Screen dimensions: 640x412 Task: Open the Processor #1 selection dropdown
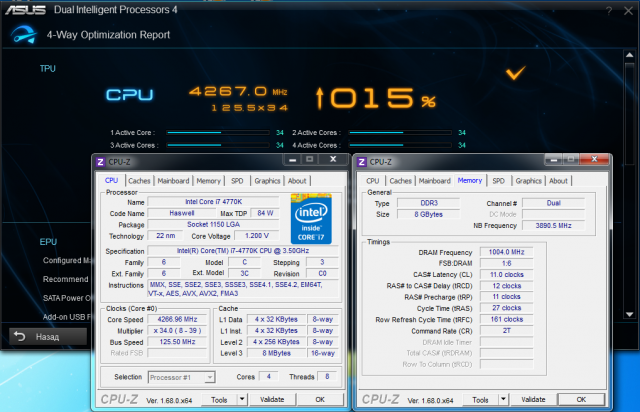pos(181,377)
